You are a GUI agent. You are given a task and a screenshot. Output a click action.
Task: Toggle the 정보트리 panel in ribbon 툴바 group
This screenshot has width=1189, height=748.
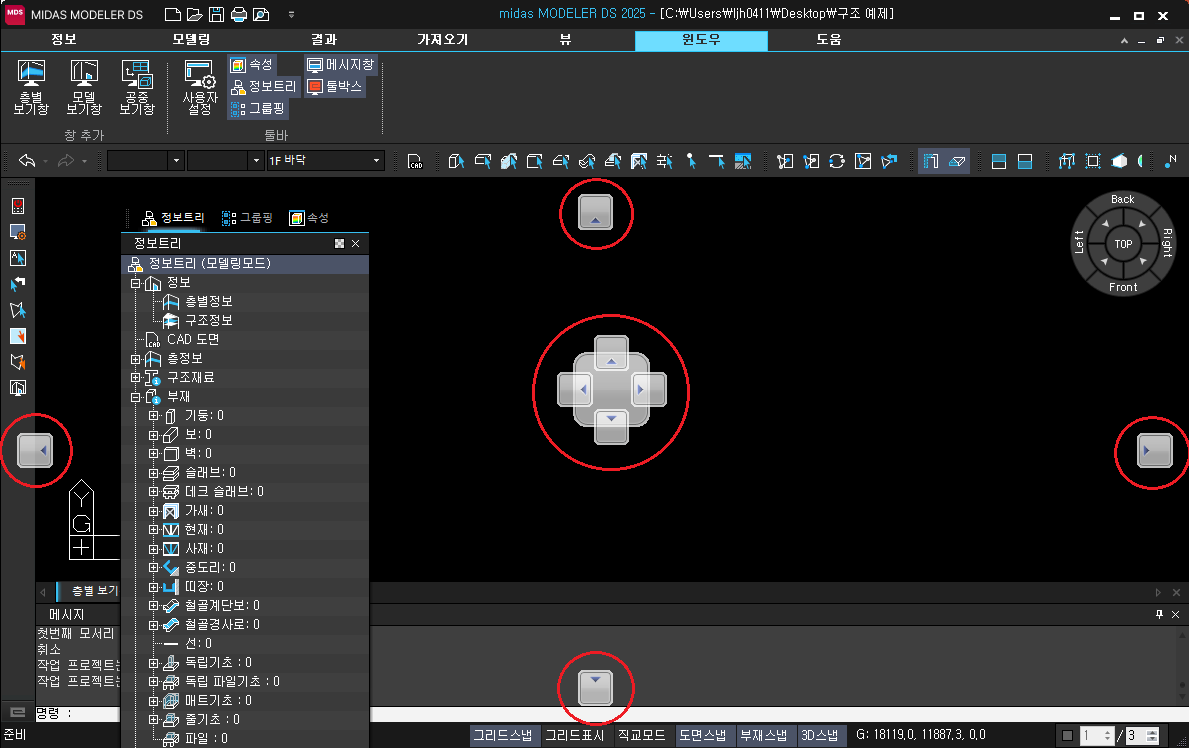coord(263,86)
